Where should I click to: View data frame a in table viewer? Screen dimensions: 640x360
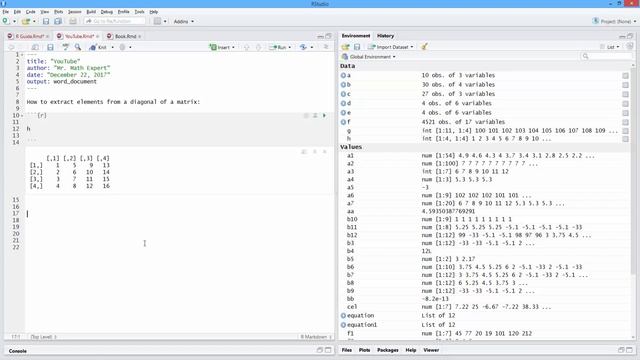pyautogui.click(x=625, y=76)
